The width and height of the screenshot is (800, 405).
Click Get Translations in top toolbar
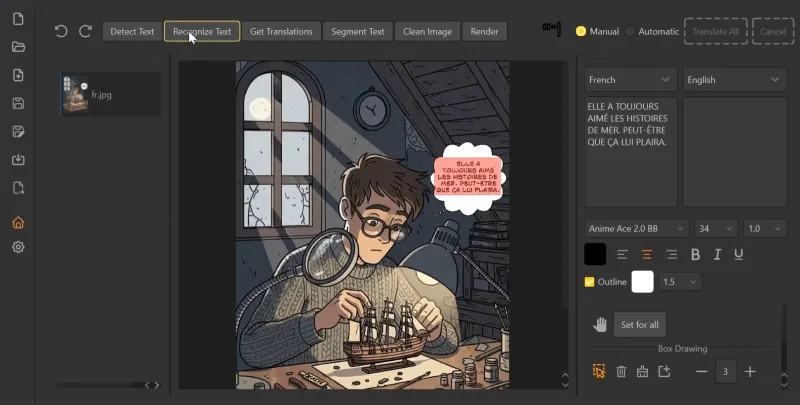point(281,31)
